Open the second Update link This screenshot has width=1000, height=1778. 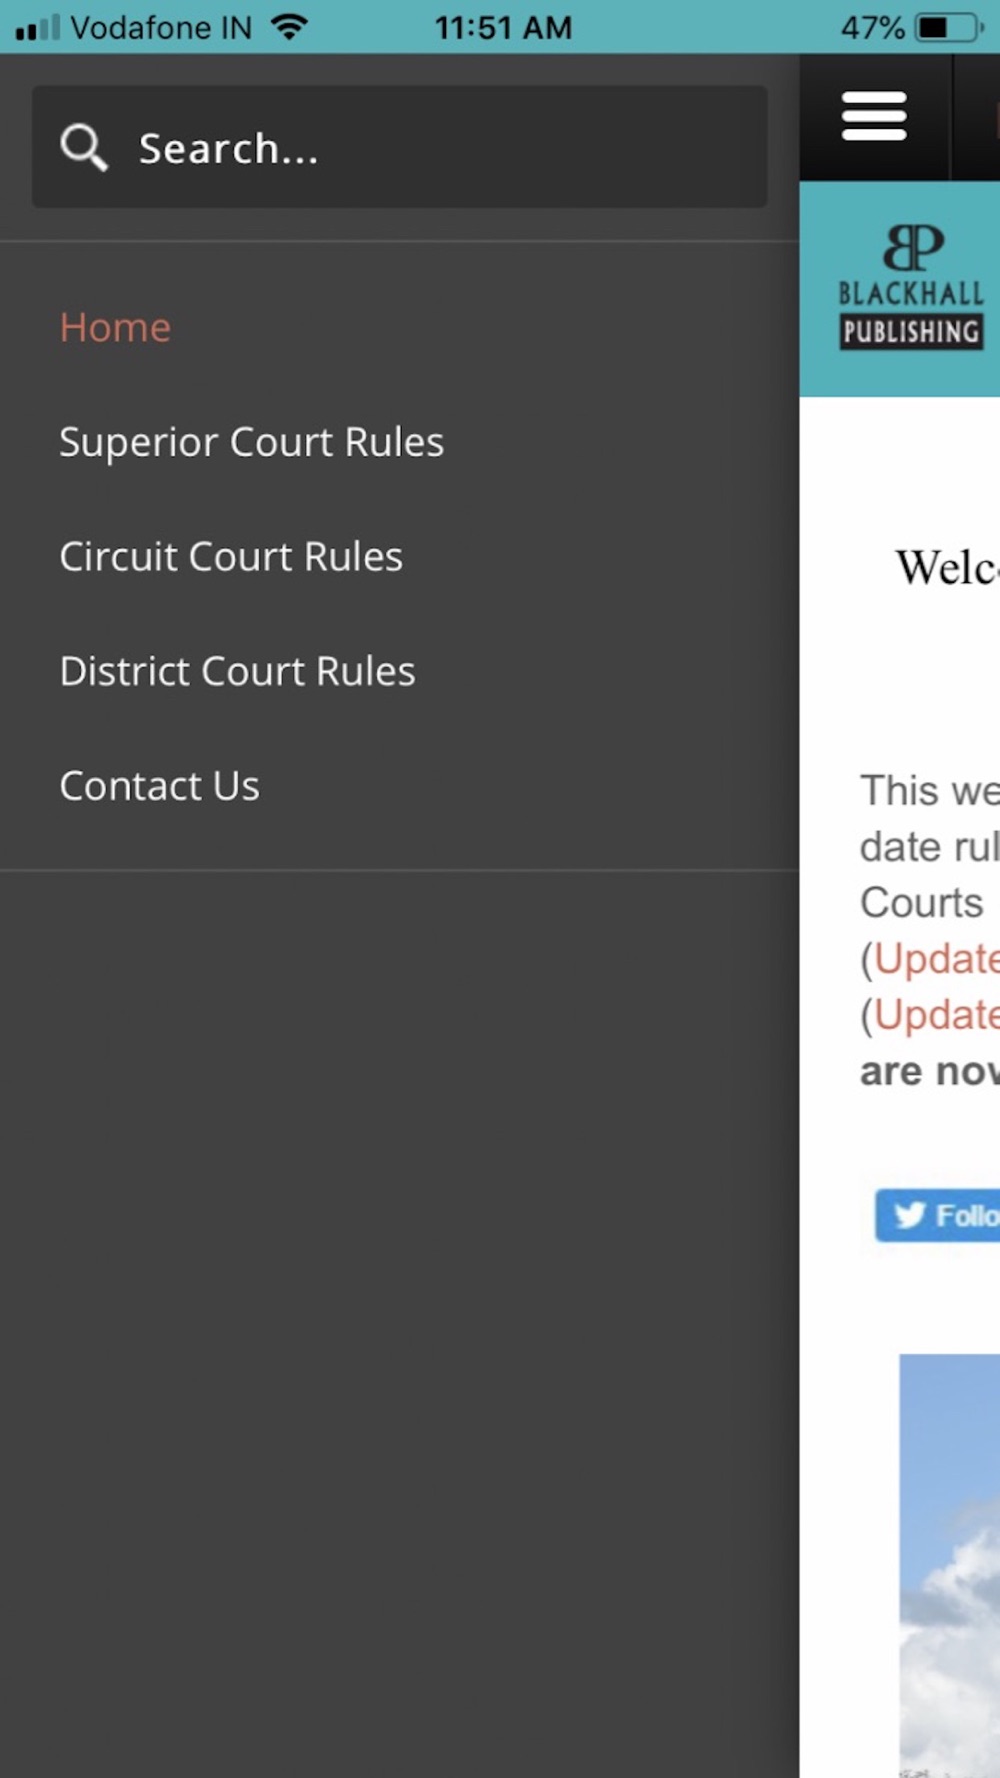[936, 1015]
